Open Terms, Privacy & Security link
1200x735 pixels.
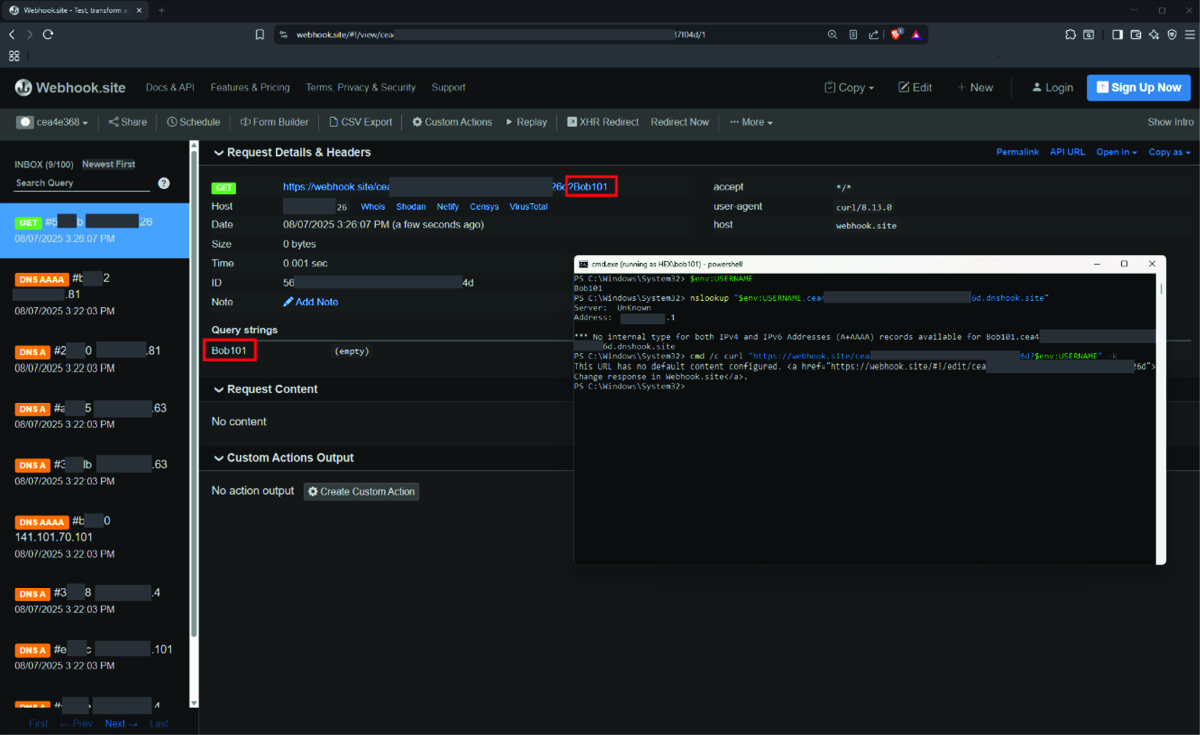point(361,87)
